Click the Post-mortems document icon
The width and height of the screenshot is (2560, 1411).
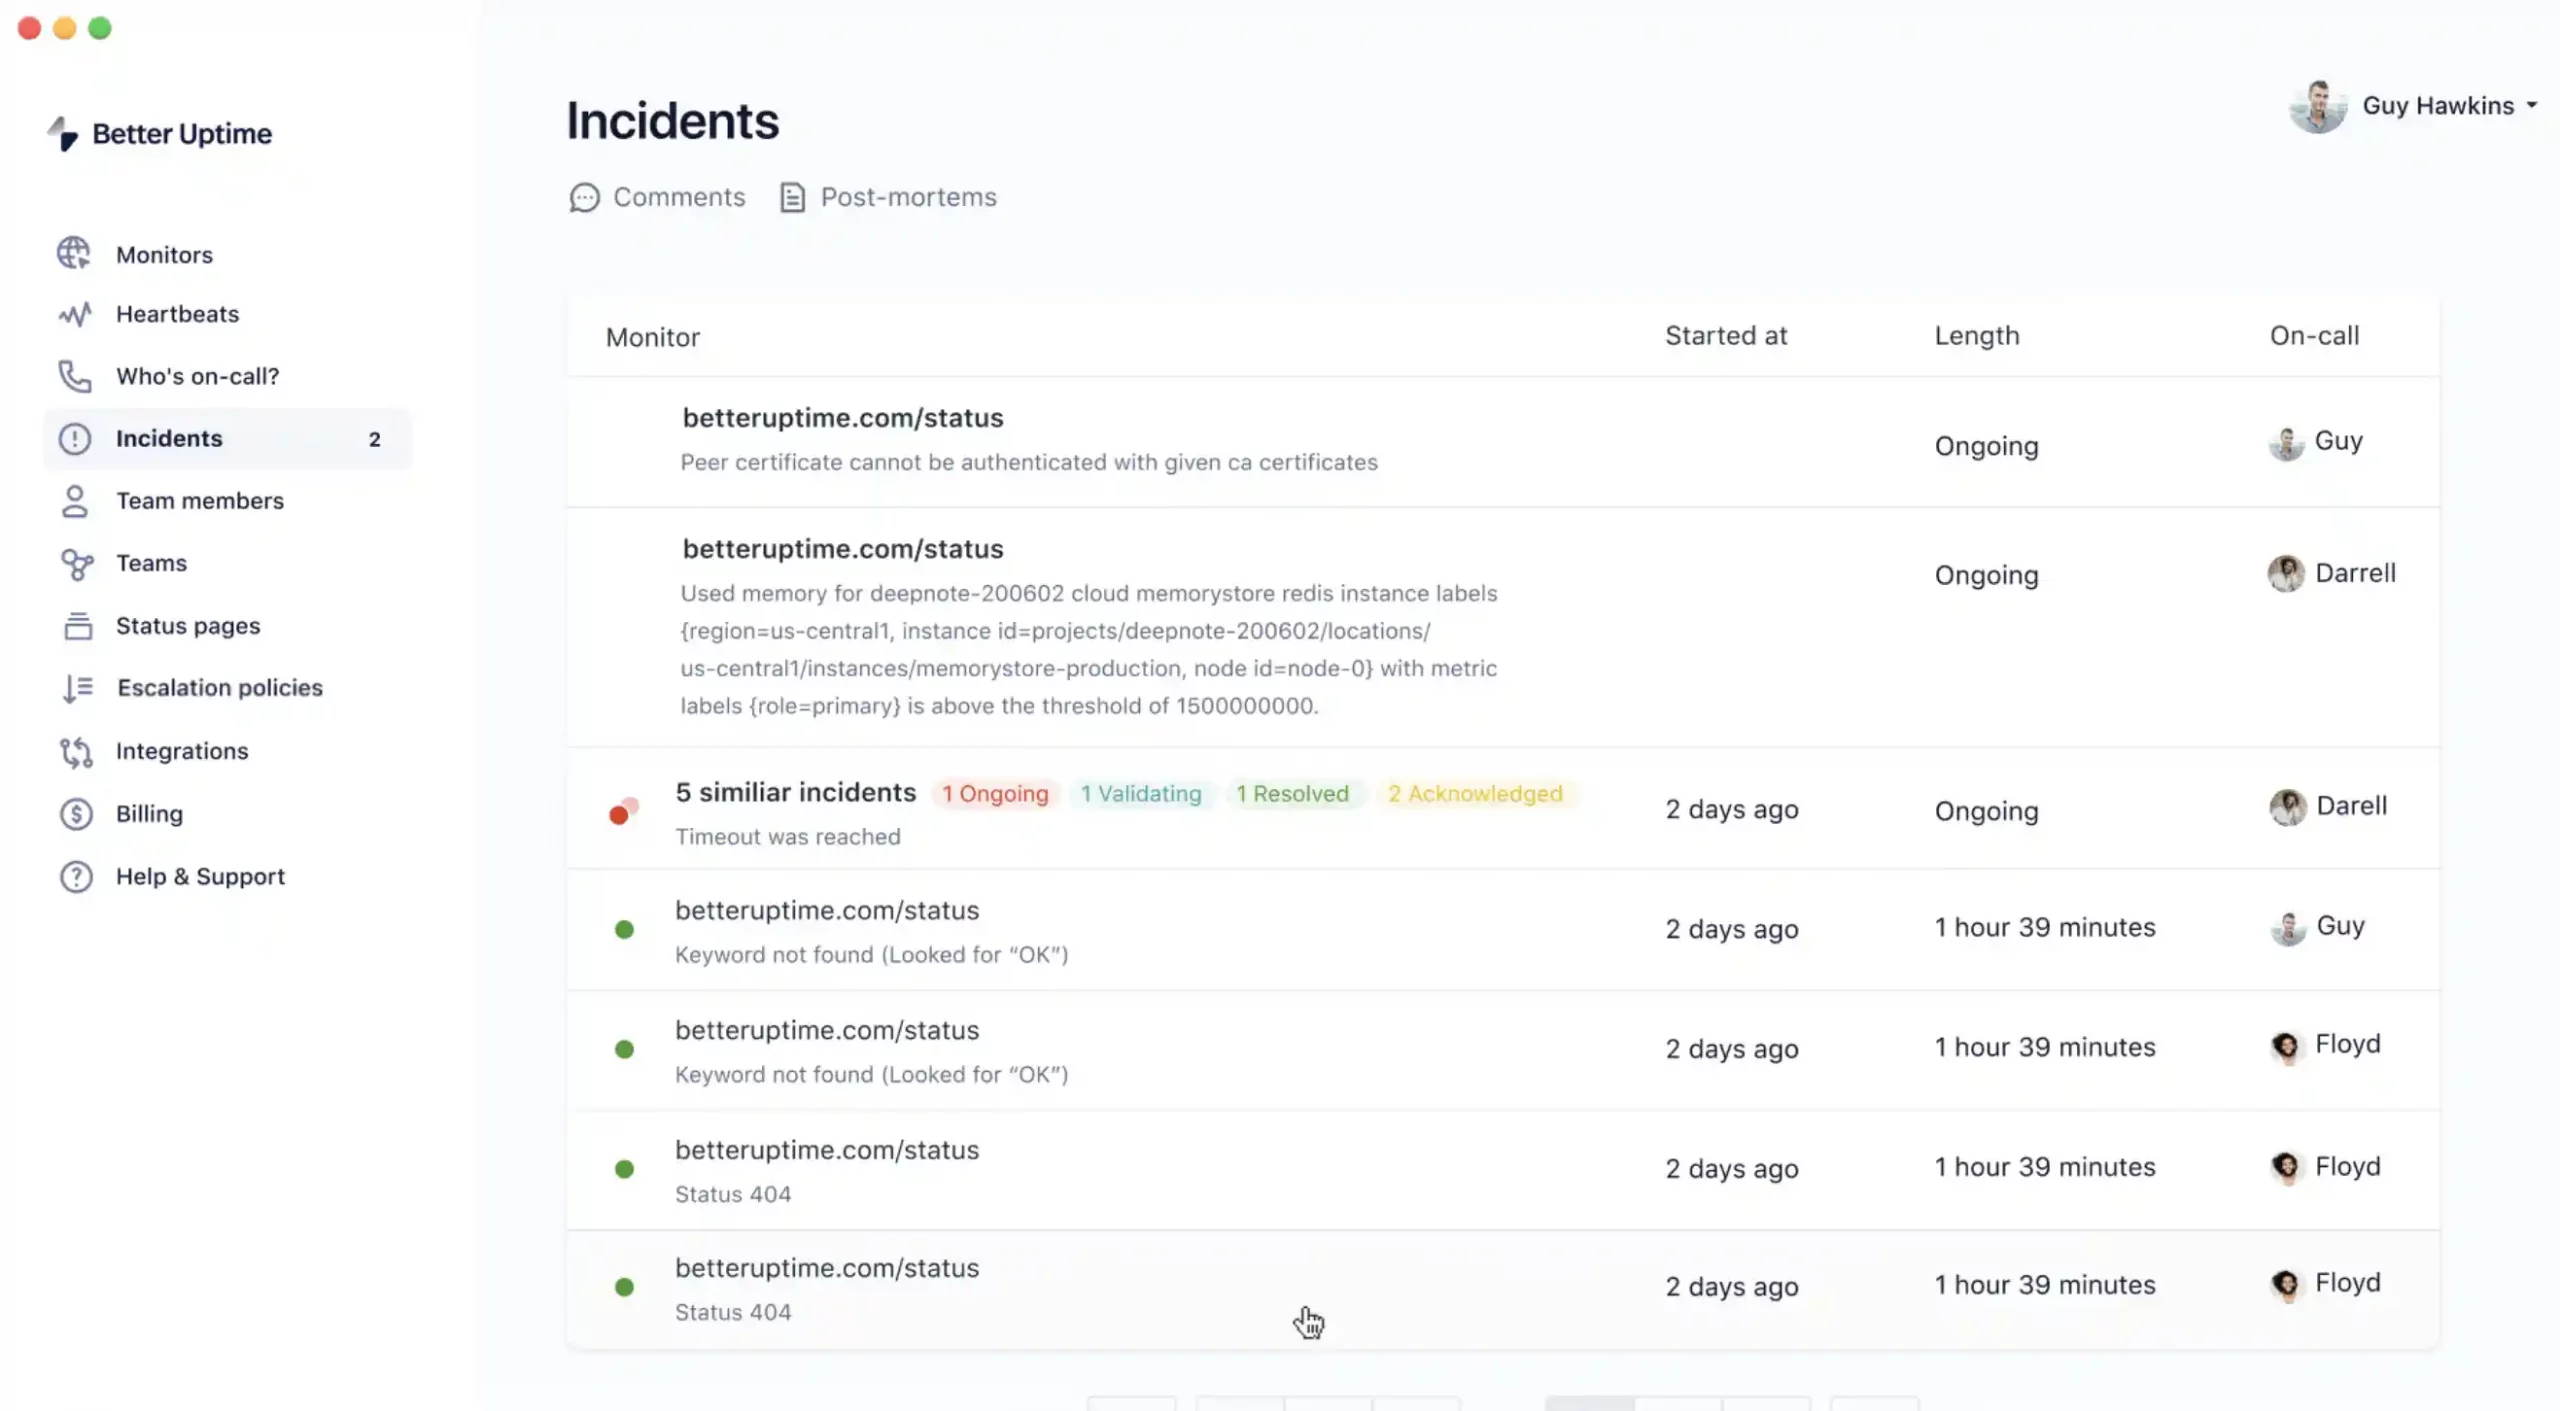(x=792, y=198)
